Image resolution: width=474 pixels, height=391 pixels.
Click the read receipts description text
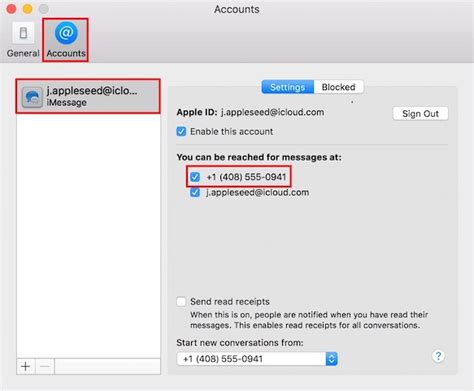(309, 320)
